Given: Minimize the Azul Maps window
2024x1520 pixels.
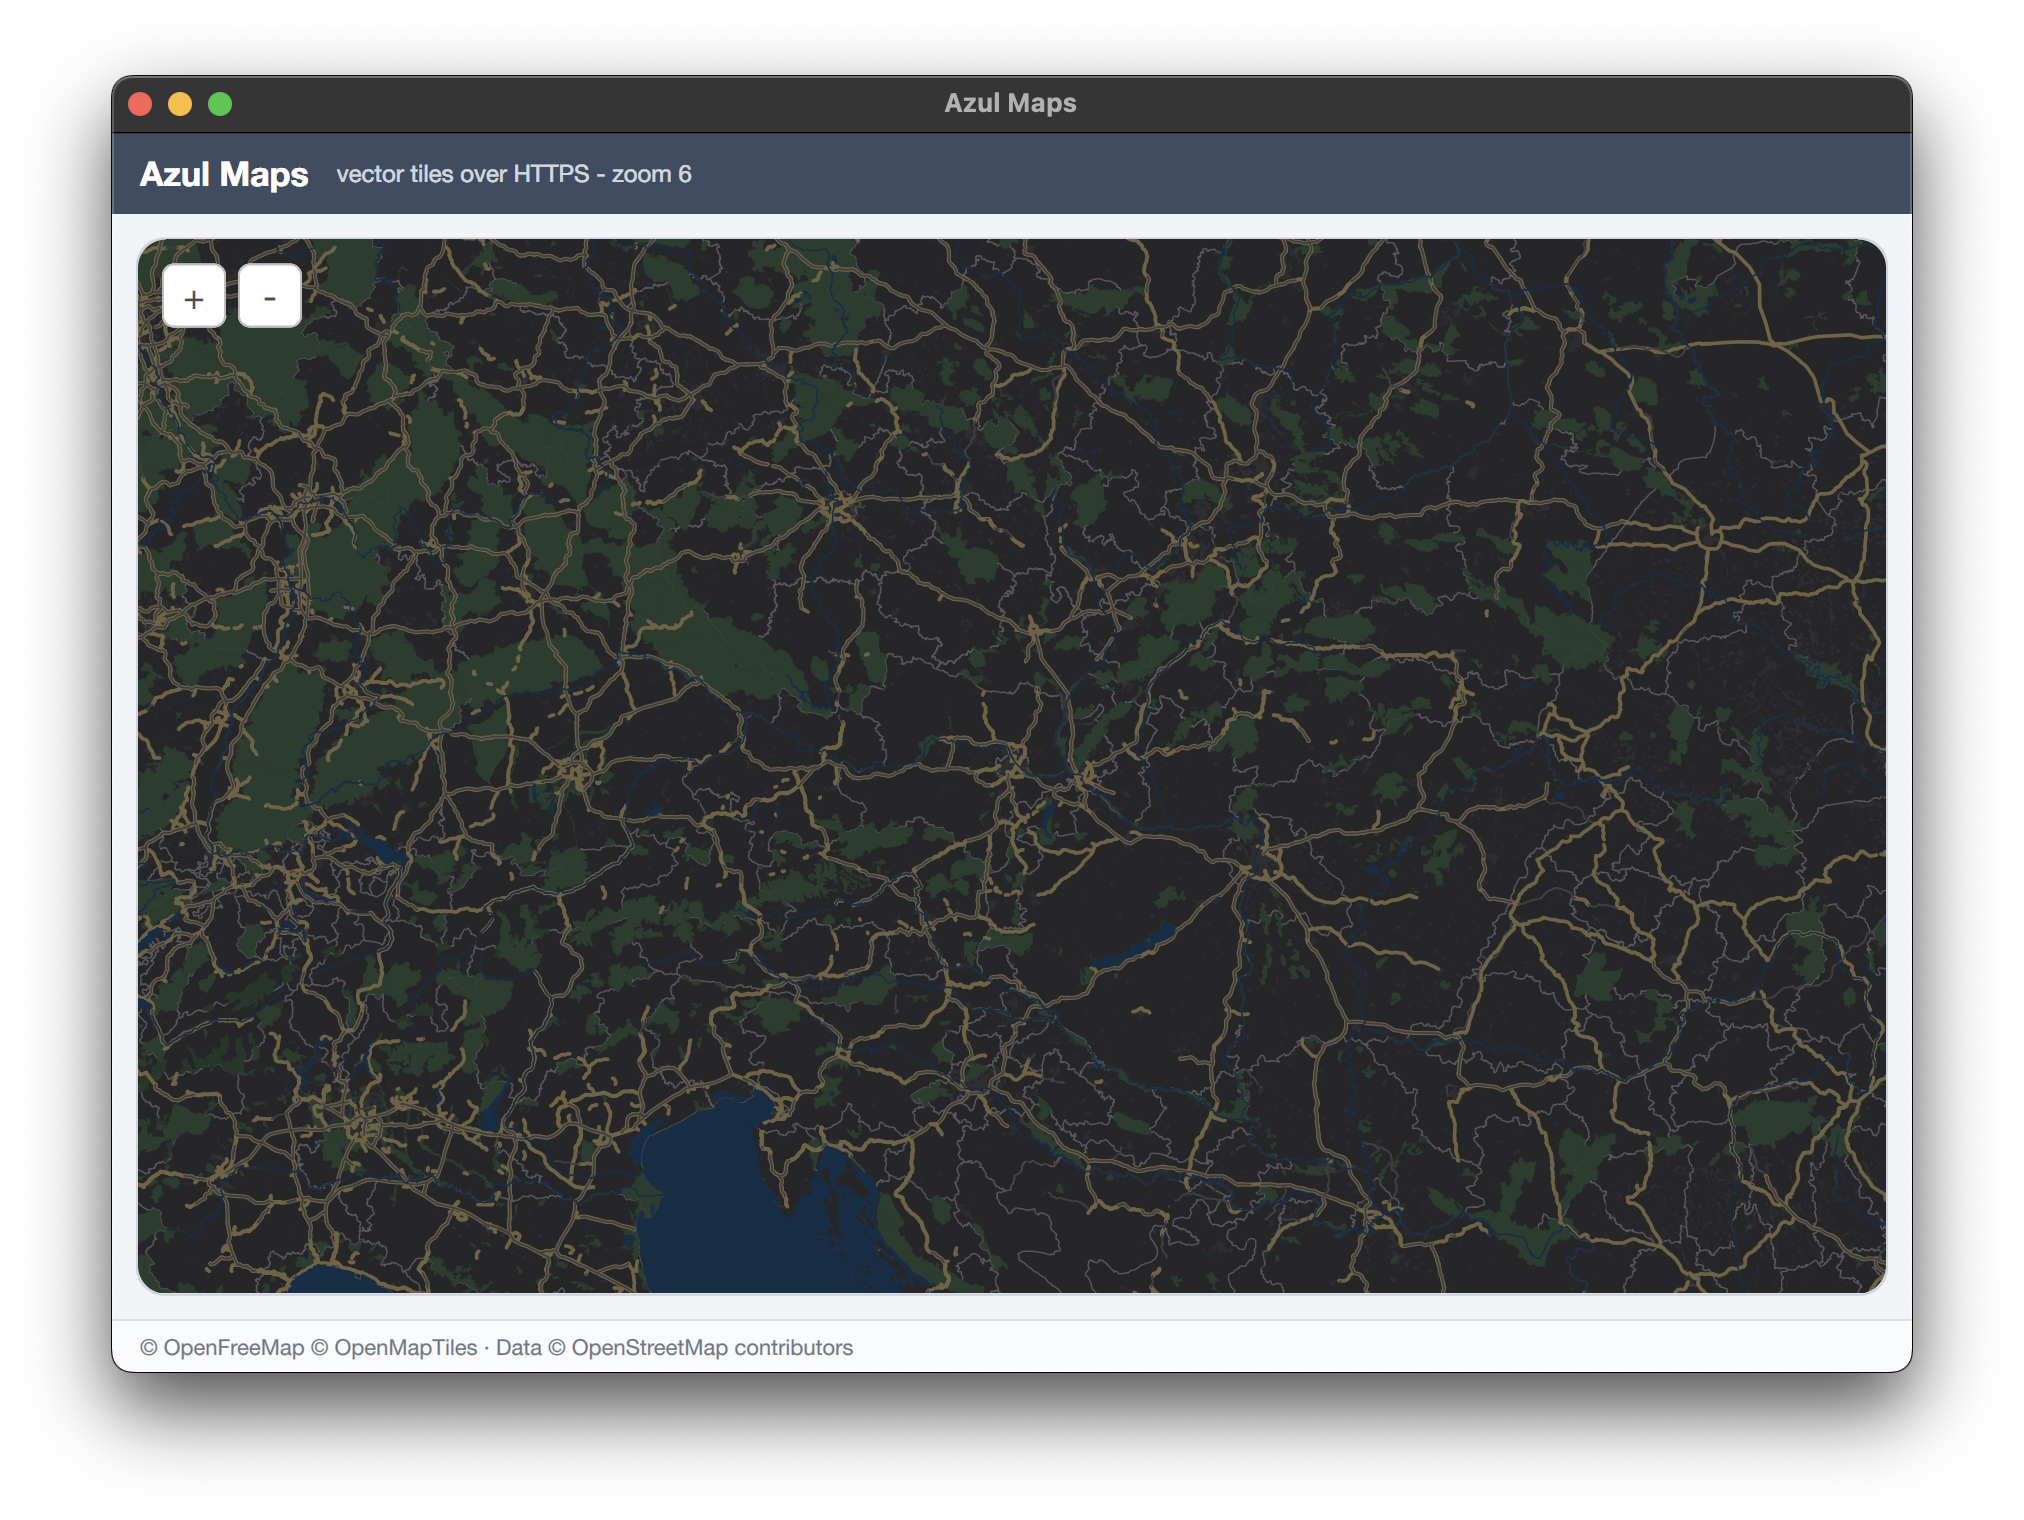Looking at the screenshot, I should tap(180, 104).
